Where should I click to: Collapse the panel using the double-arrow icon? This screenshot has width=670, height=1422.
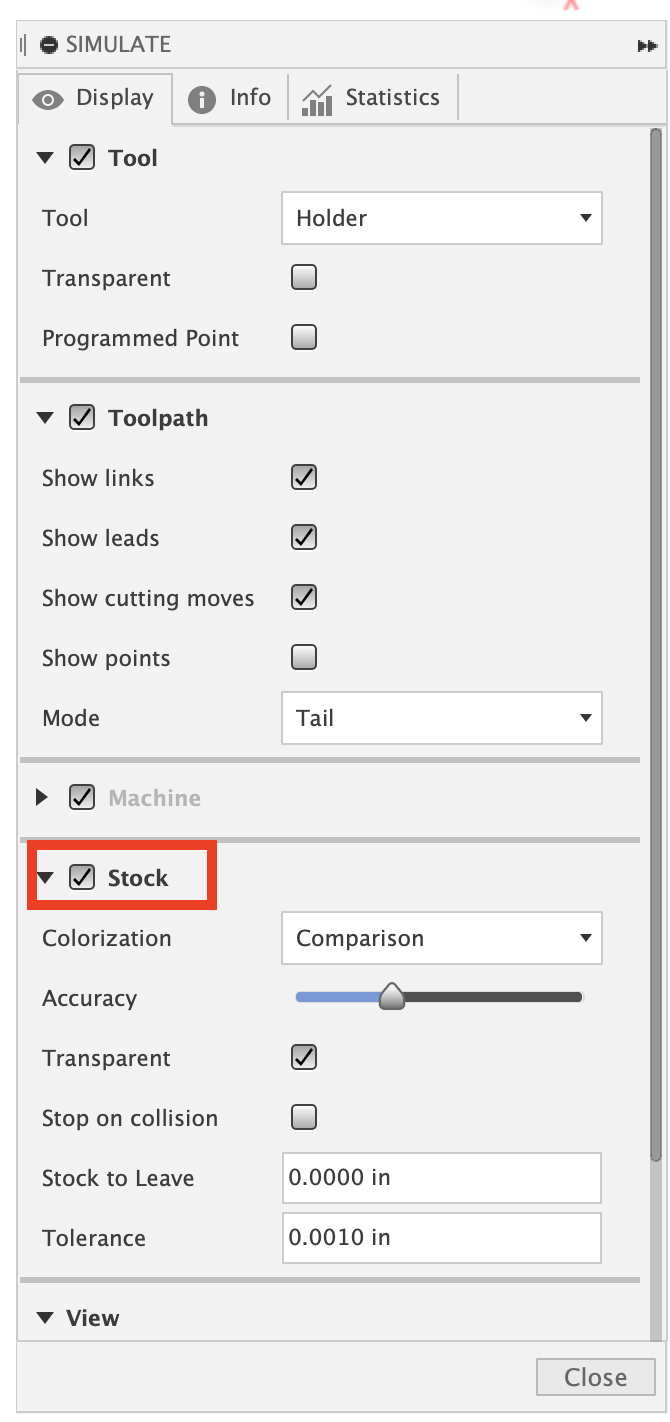point(648,44)
